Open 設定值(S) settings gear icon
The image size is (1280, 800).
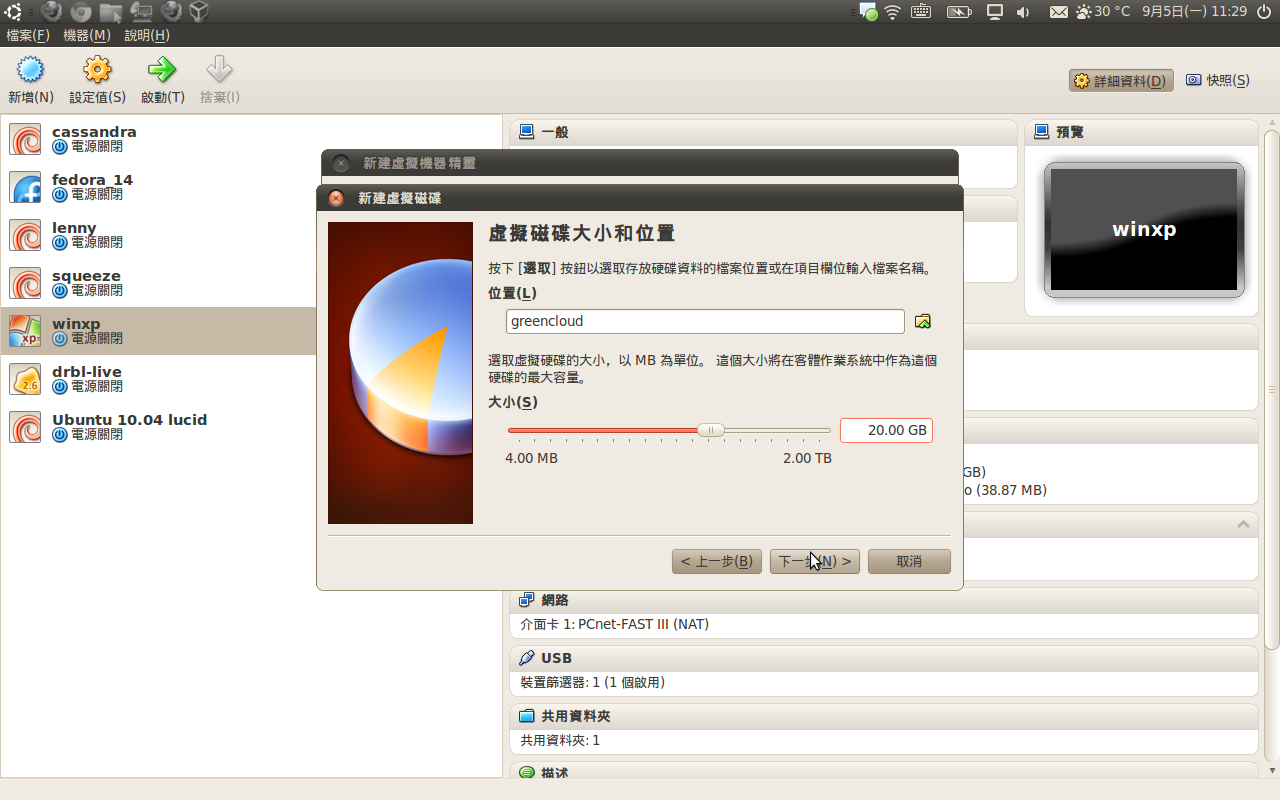[x=97, y=71]
